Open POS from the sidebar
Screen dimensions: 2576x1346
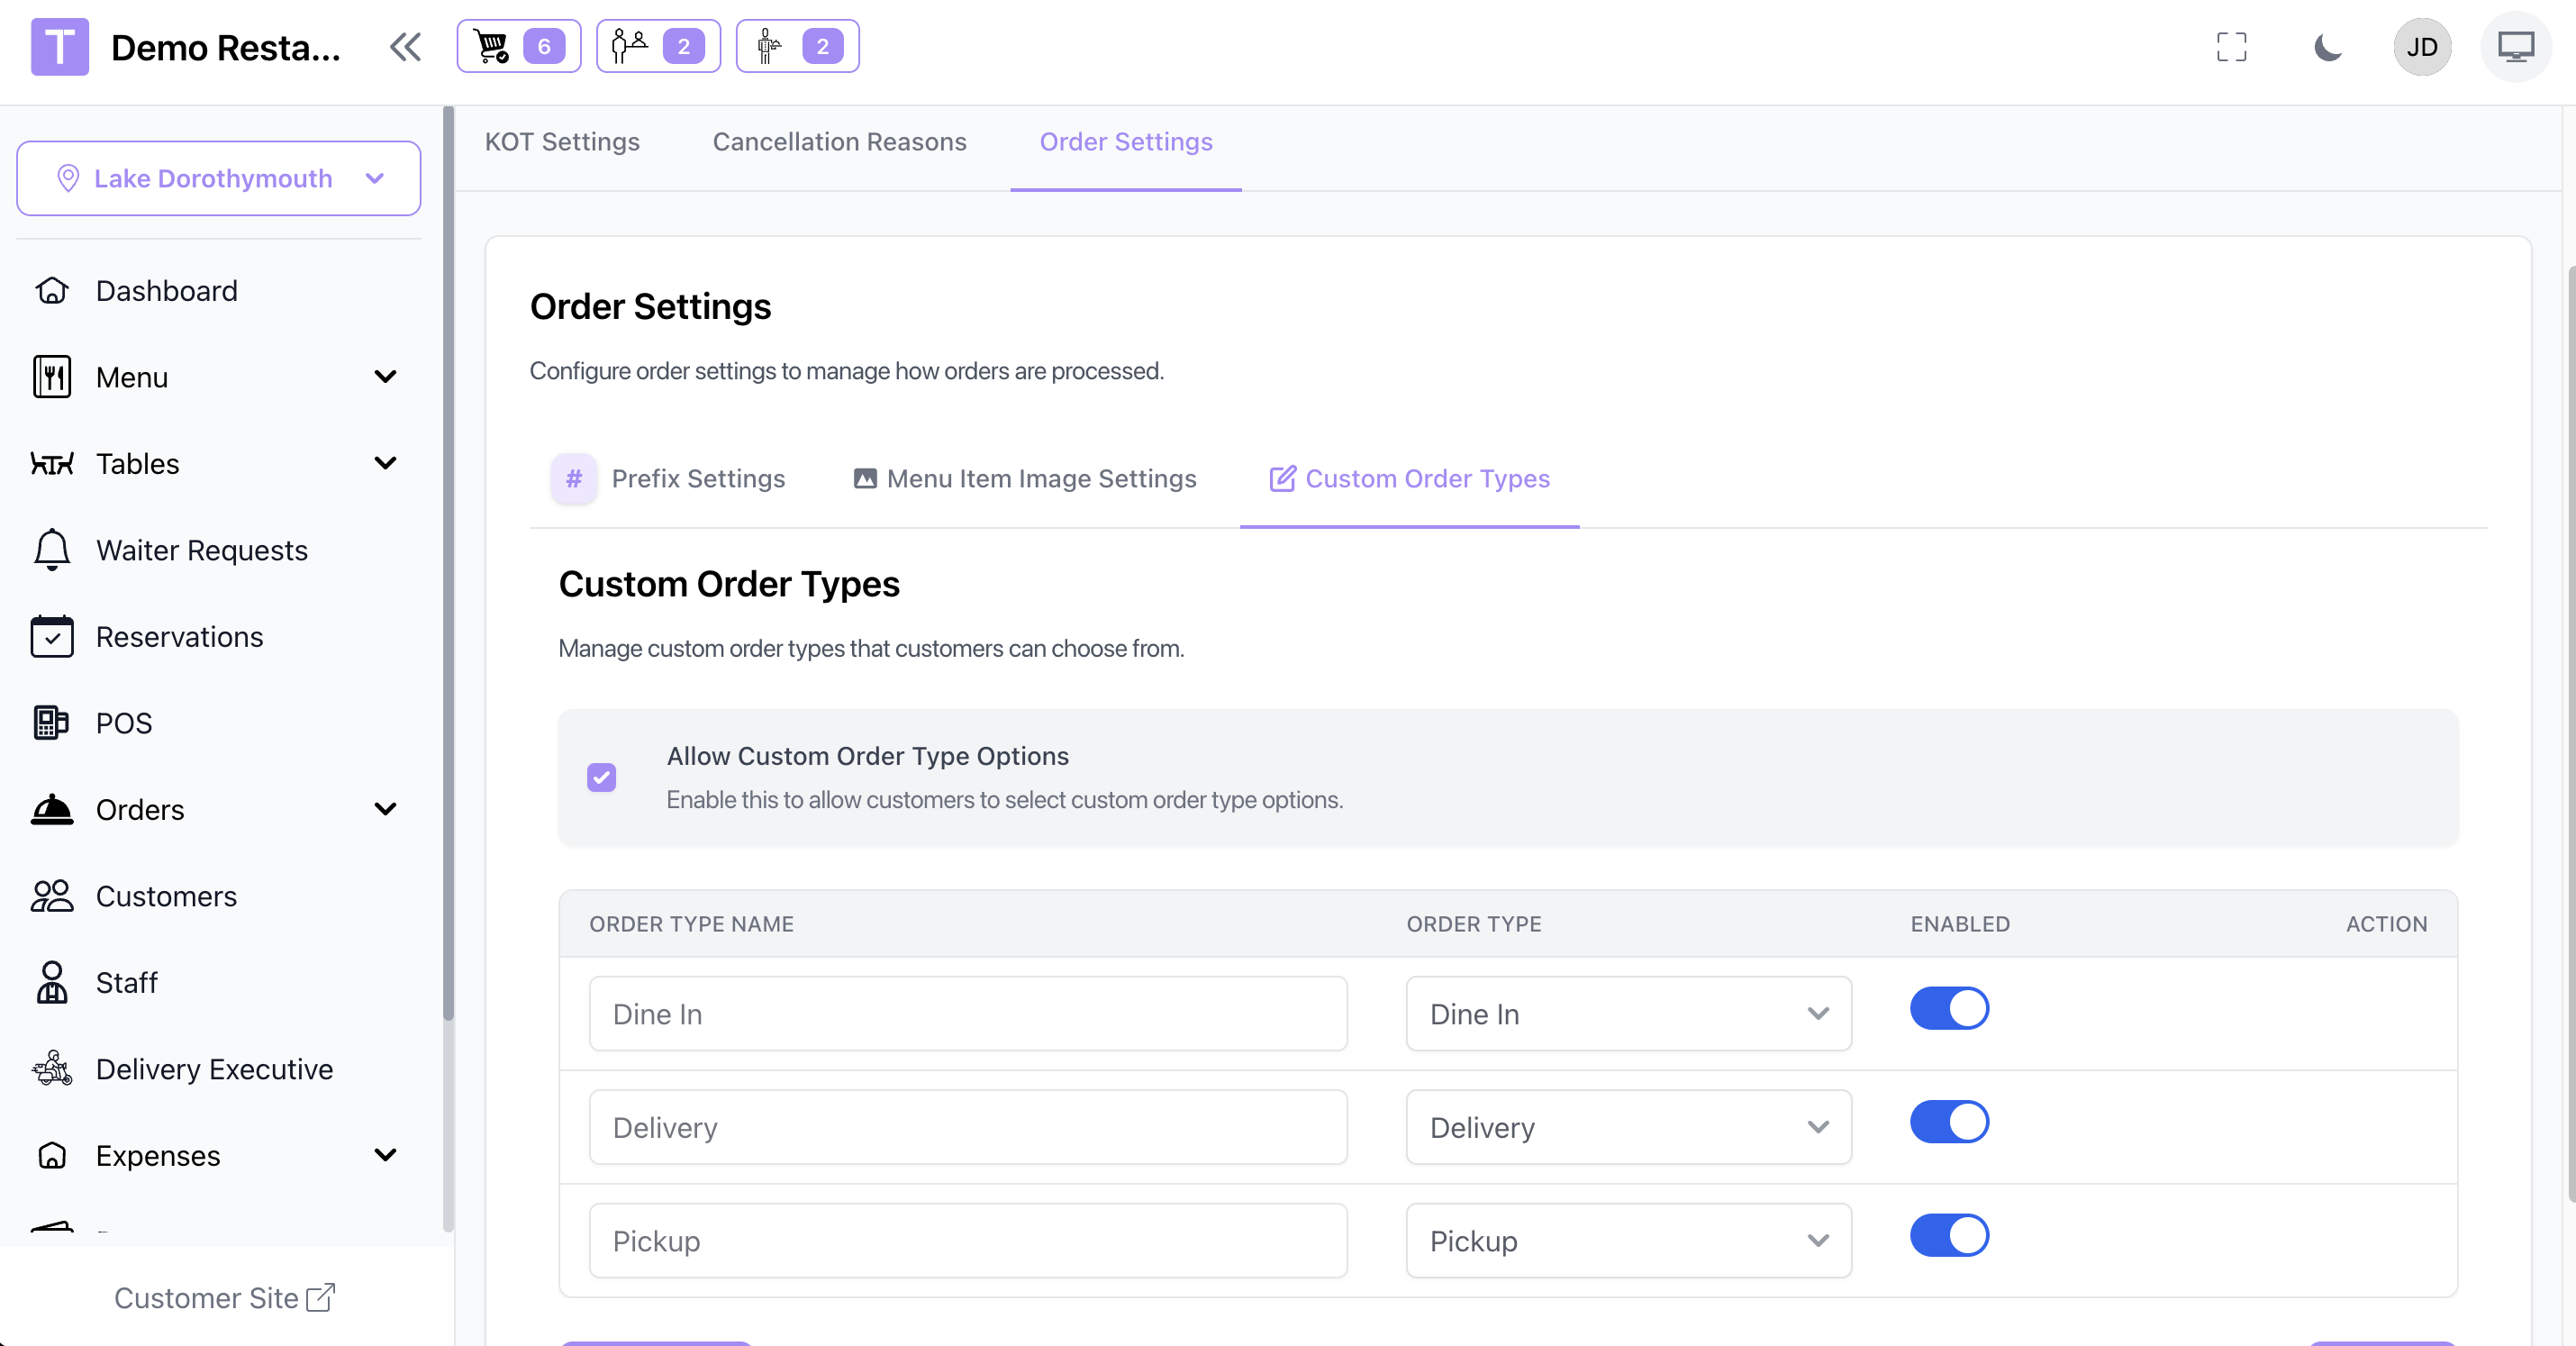(123, 723)
